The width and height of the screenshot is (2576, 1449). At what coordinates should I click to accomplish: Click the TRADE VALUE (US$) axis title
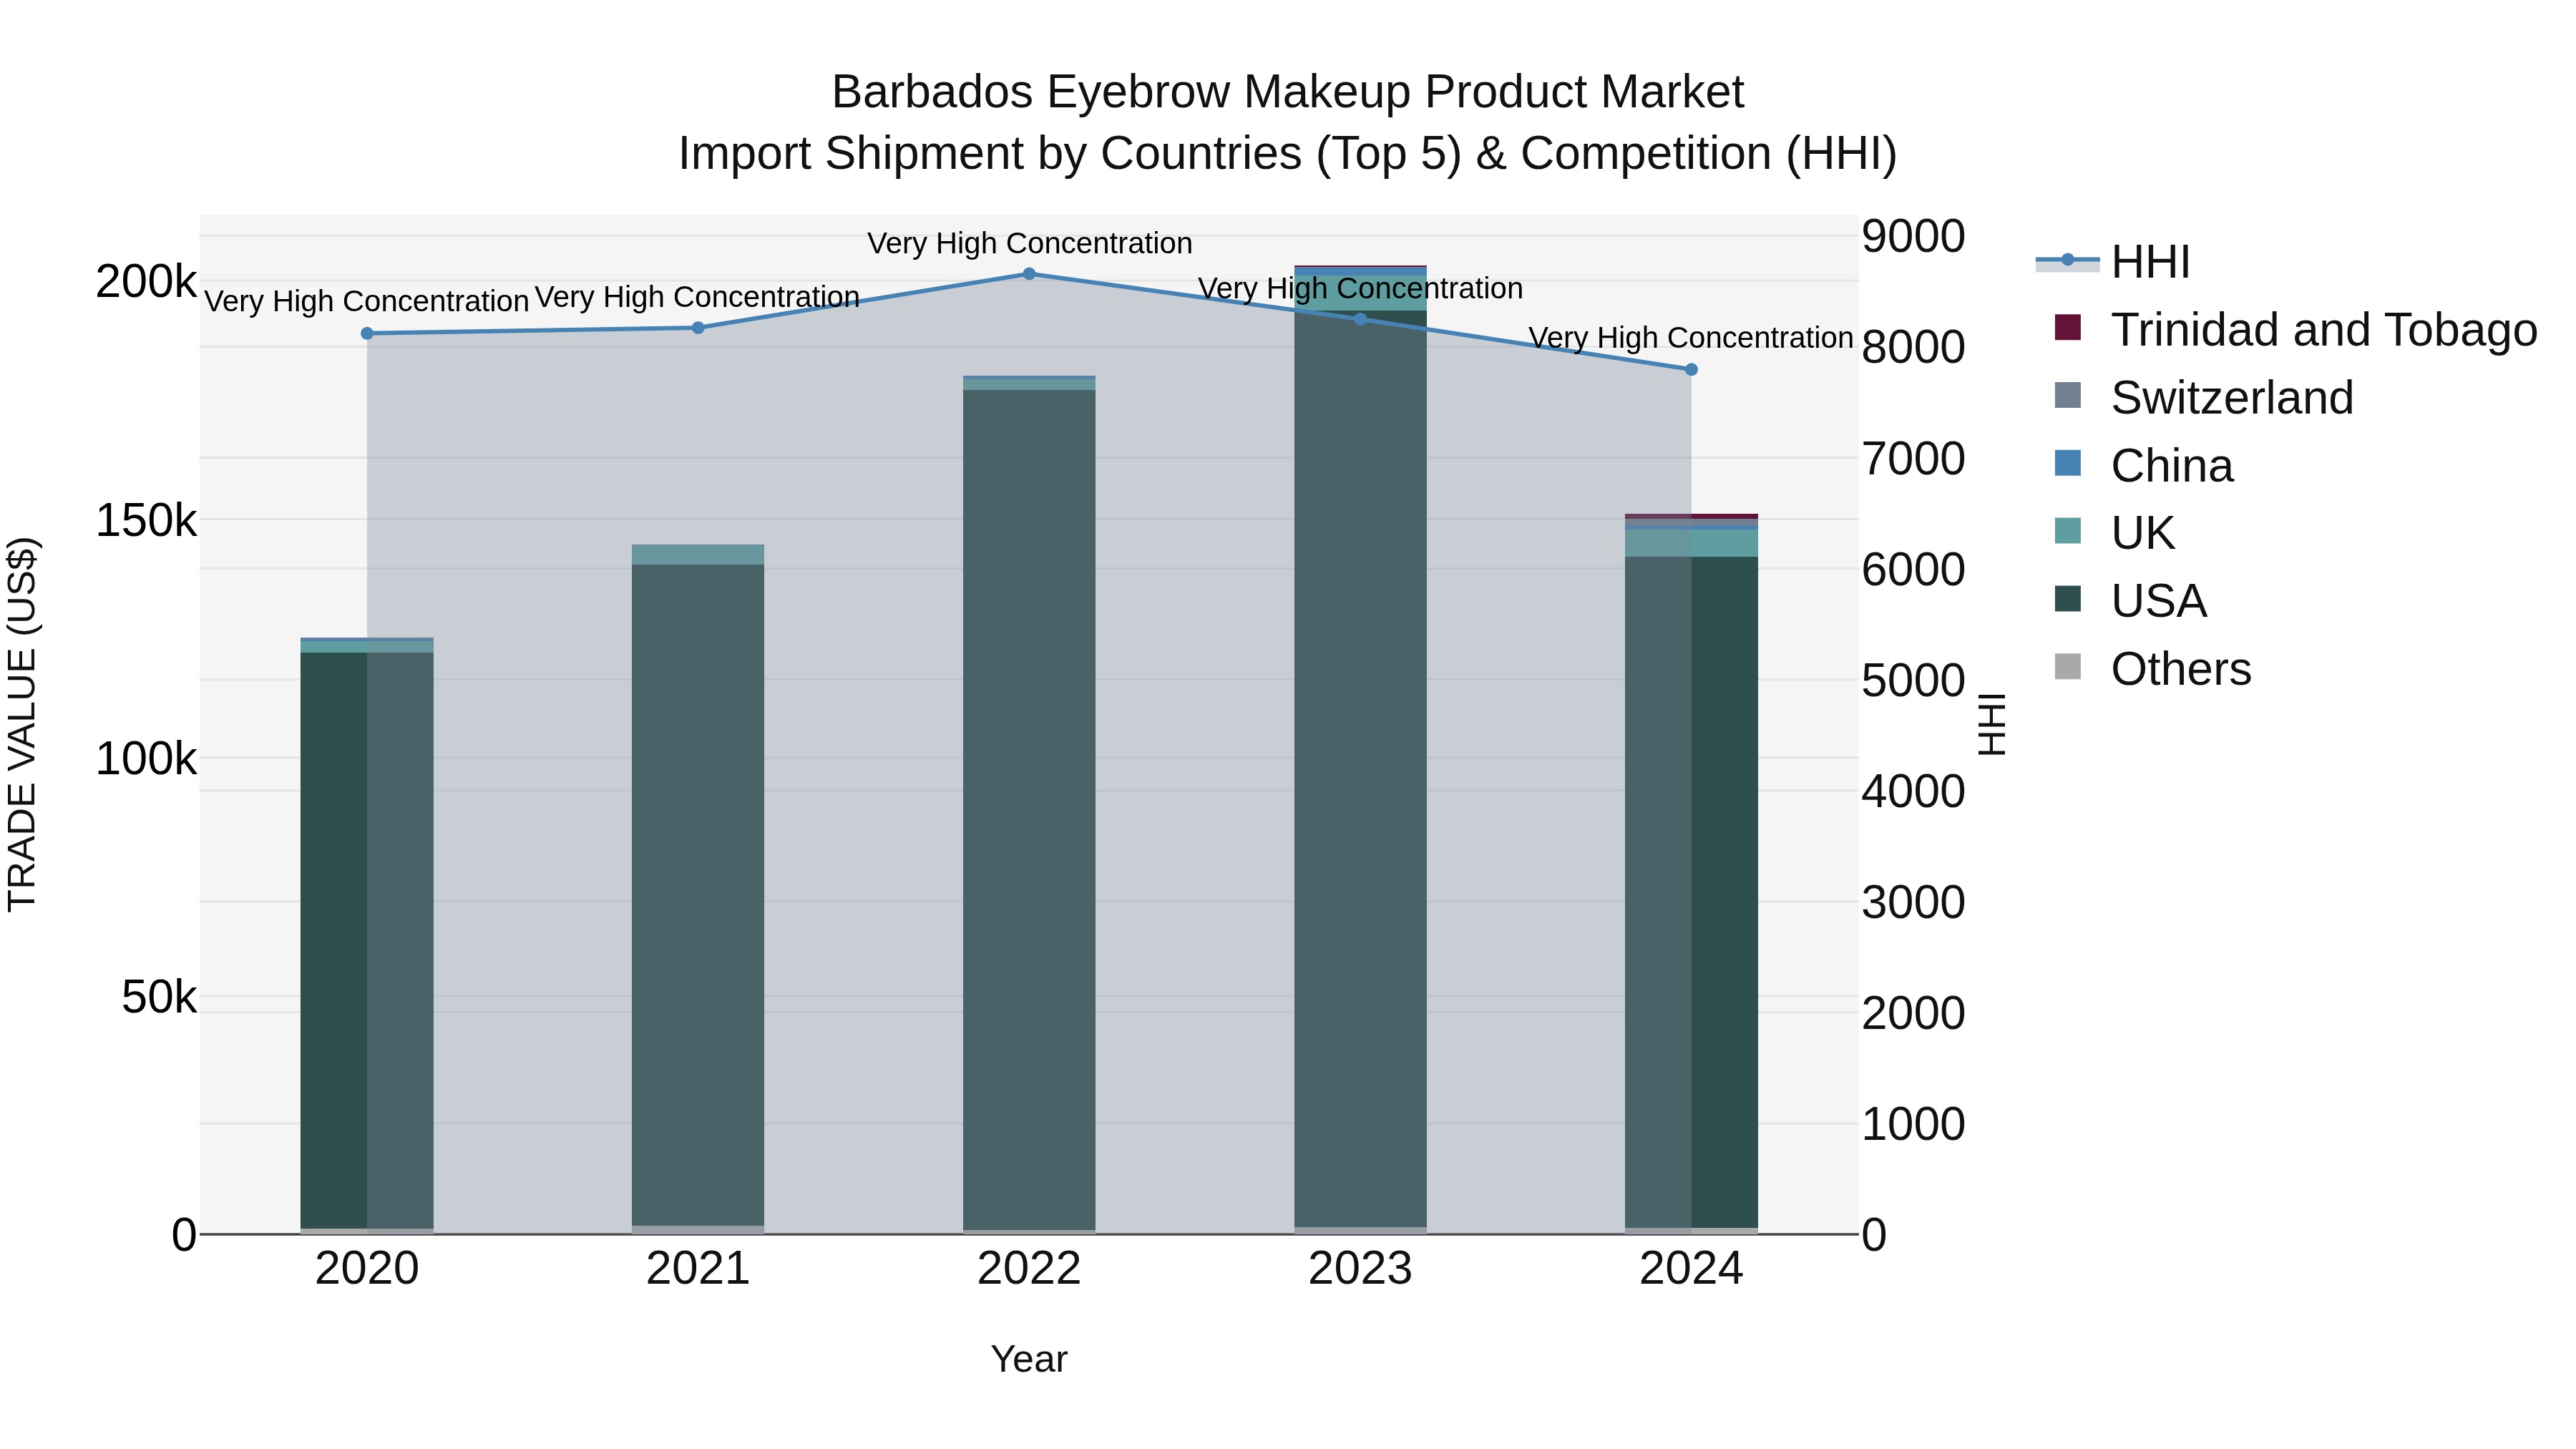coord(22,724)
